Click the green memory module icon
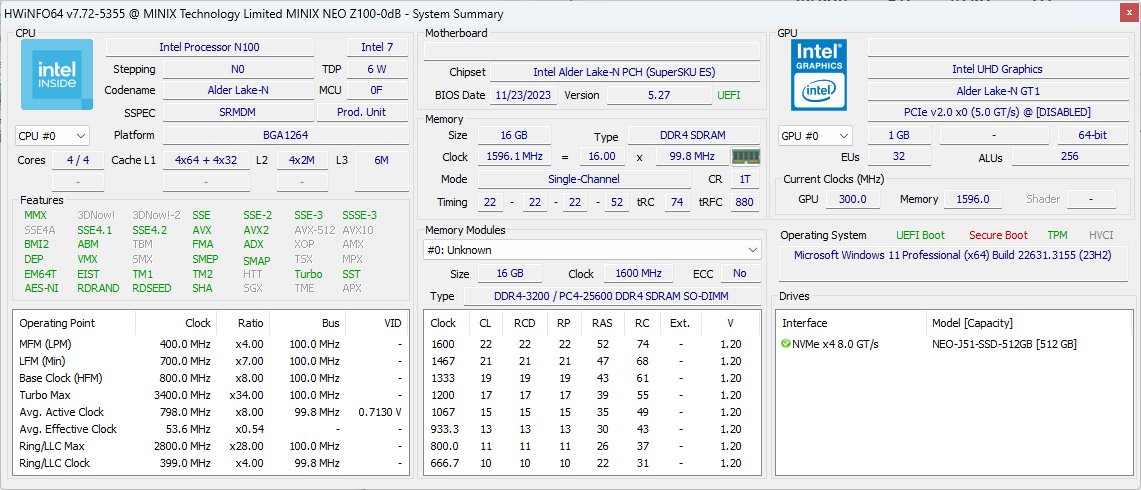This screenshot has height=490, width=1141. [x=746, y=157]
